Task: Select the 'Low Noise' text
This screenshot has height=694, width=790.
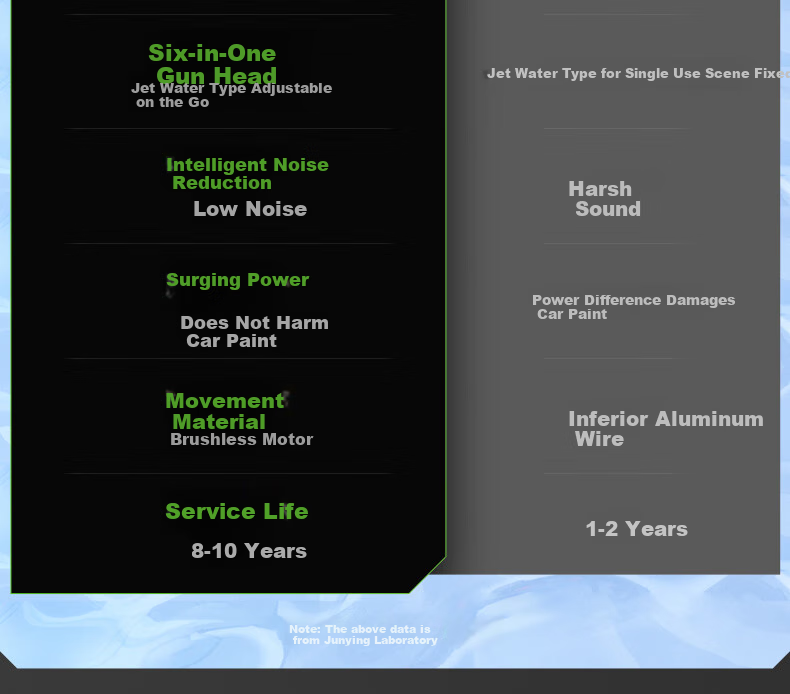Action: [x=250, y=209]
